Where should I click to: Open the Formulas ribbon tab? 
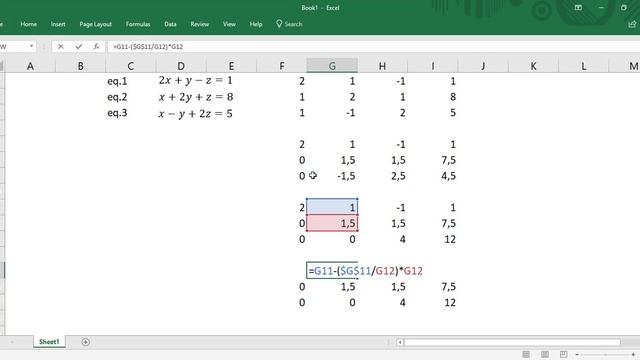tap(138, 24)
